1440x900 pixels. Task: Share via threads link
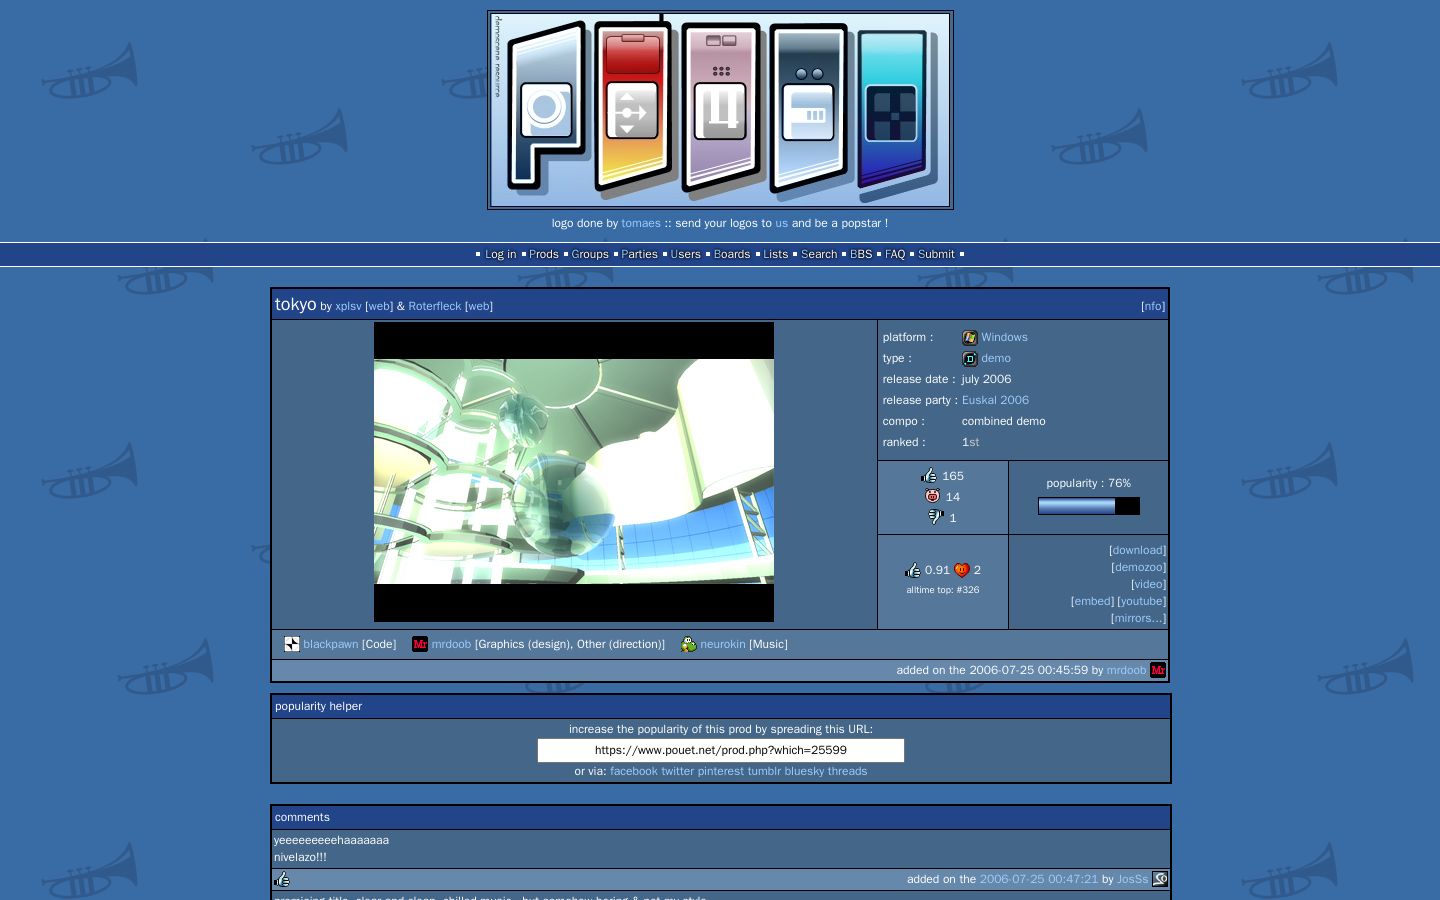pos(847,771)
